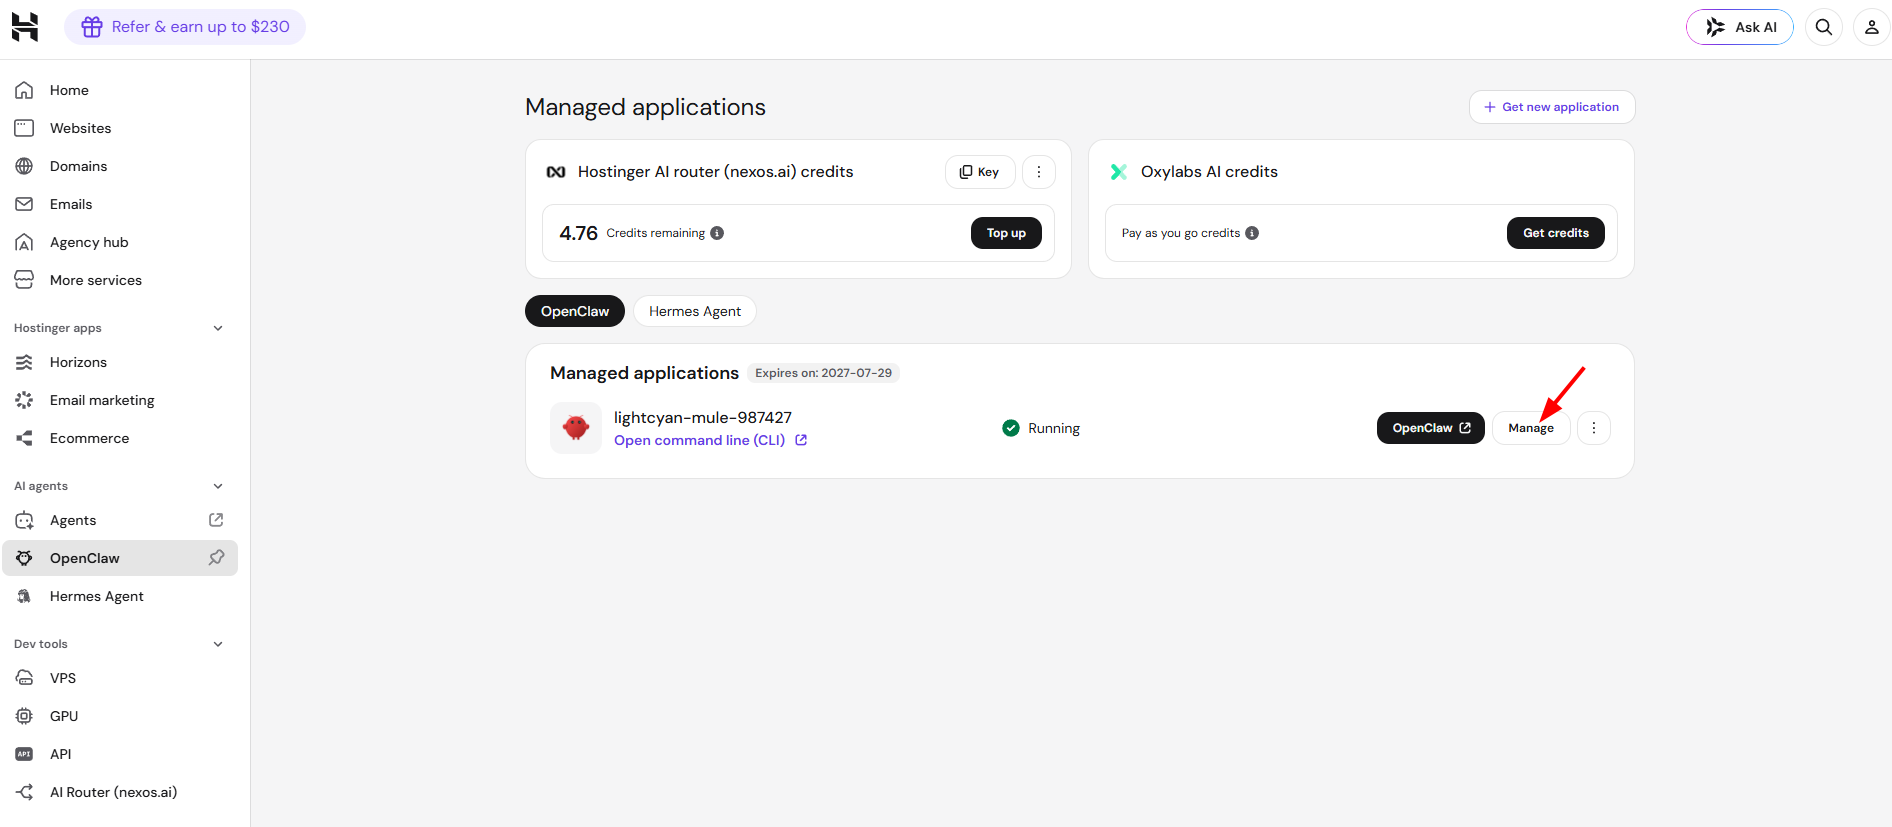Click the Hermes Agent icon
The image size is (1892, 827).
click(25, 596)
